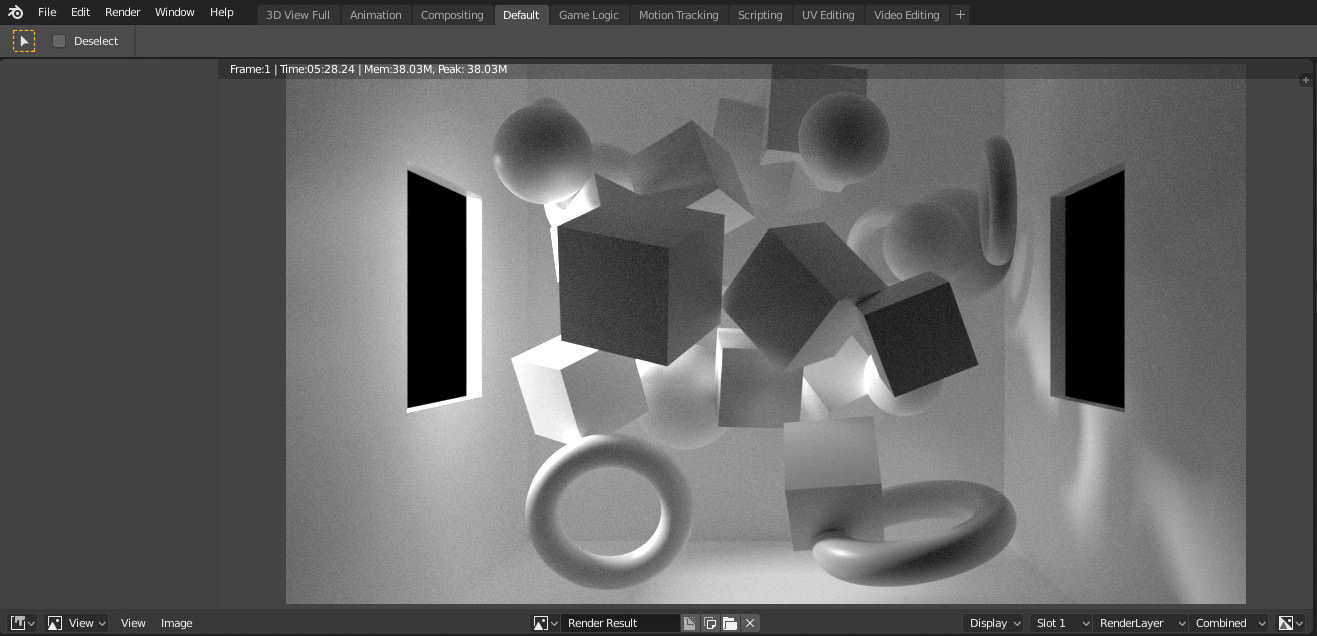Open the Slot 1 dropdown
Viewport: 1317px width, 636px height.
tap(1058, 622)
